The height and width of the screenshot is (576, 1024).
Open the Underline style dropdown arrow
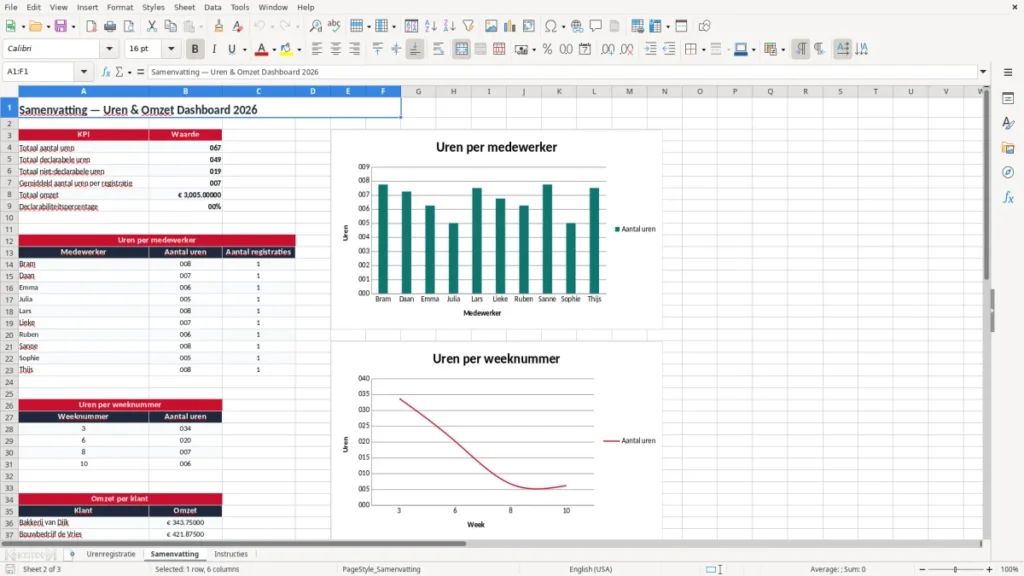point(244,50)
